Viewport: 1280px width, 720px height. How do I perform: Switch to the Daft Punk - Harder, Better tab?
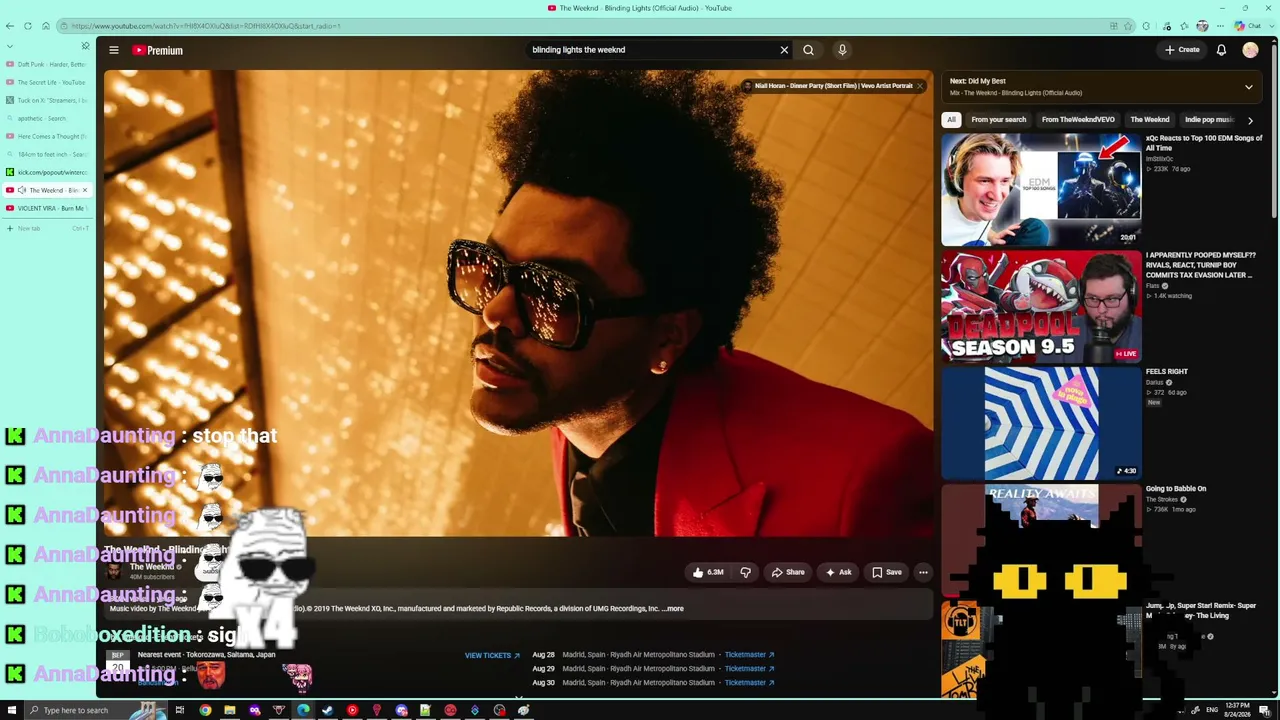pos(47,64)
